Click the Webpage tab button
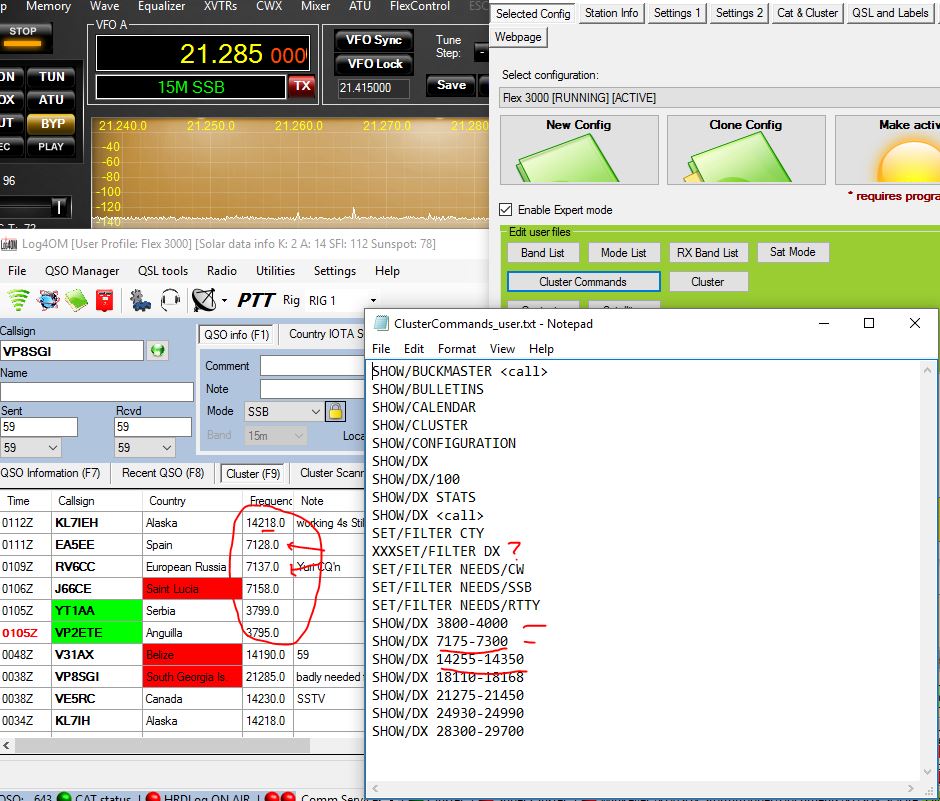 point(519,37)
